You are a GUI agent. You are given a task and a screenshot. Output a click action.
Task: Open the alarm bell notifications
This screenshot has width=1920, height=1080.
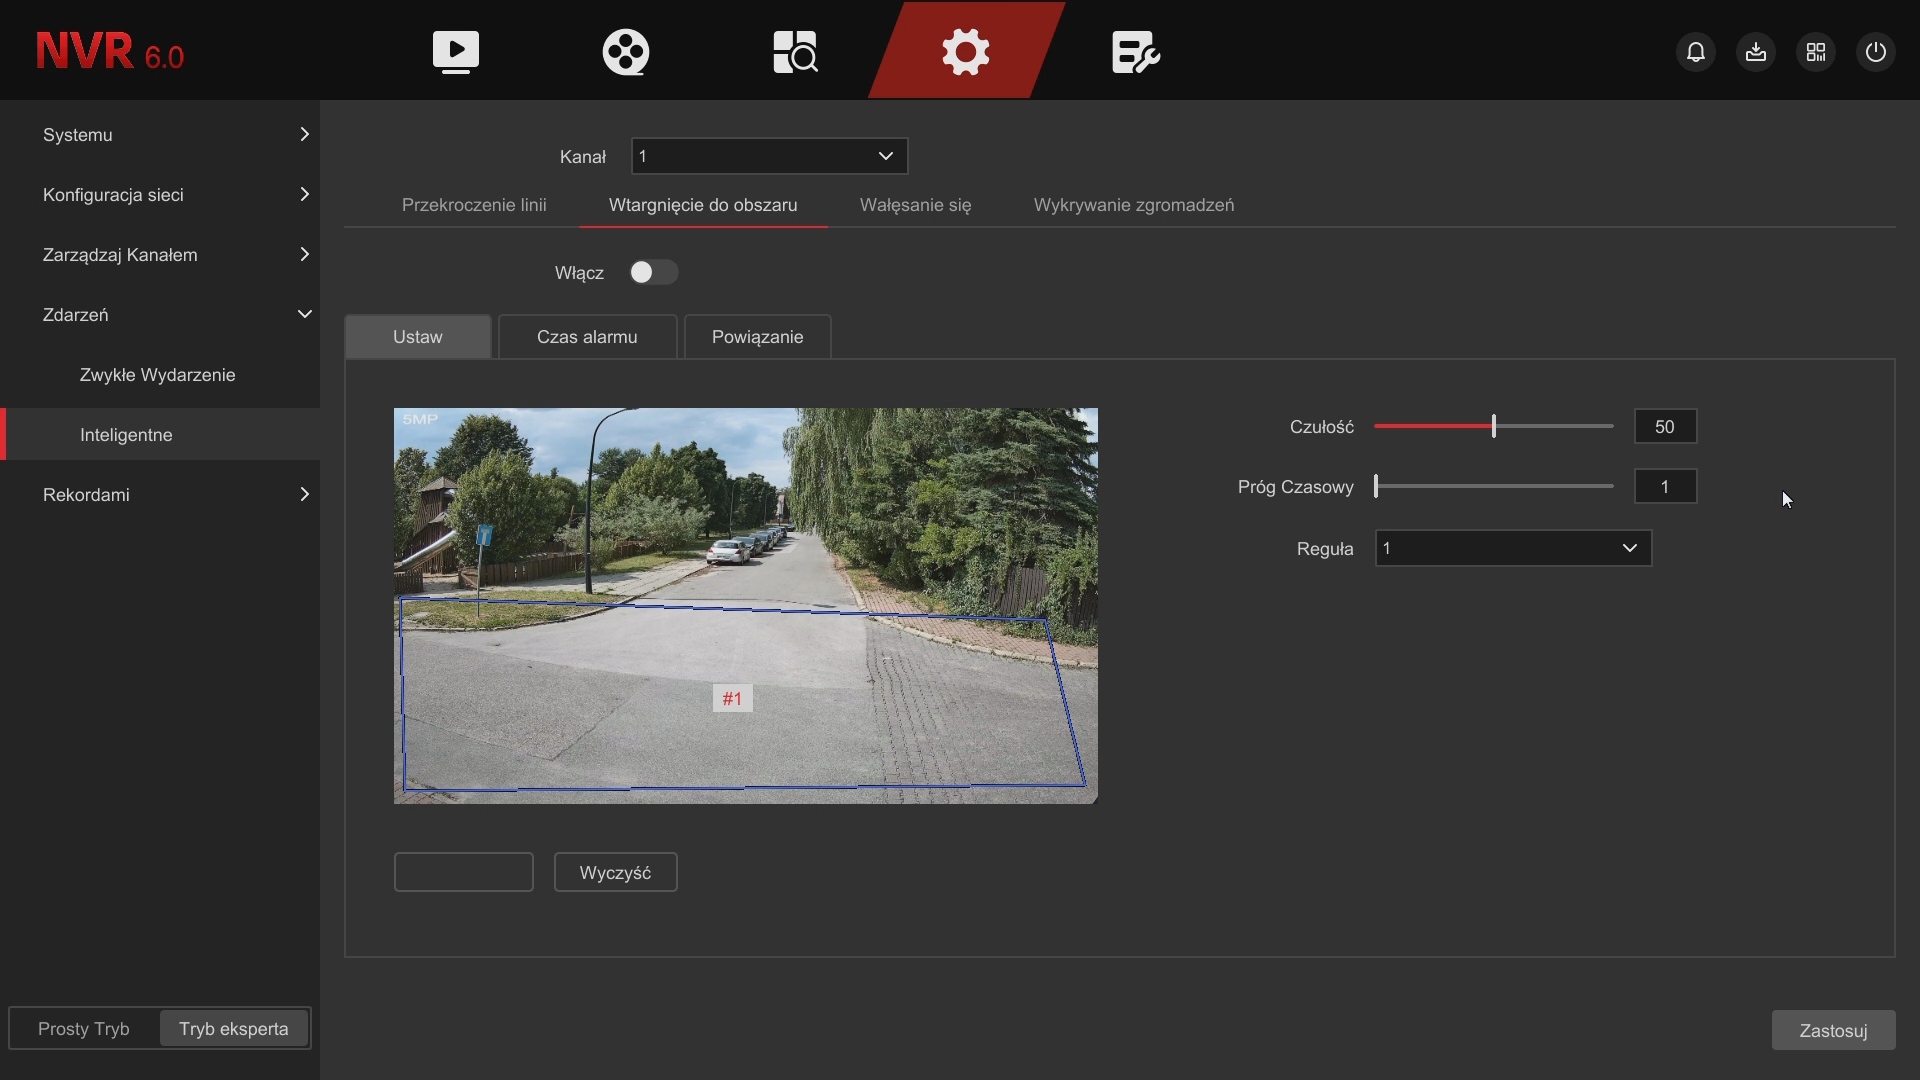pyautogui.click(x=1696, y=52)
